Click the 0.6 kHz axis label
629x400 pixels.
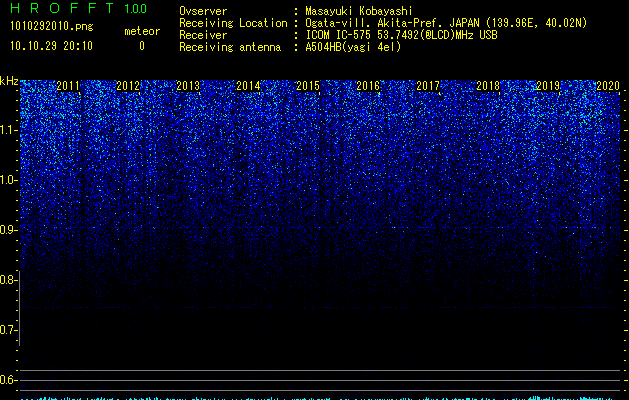pos(9,380)
